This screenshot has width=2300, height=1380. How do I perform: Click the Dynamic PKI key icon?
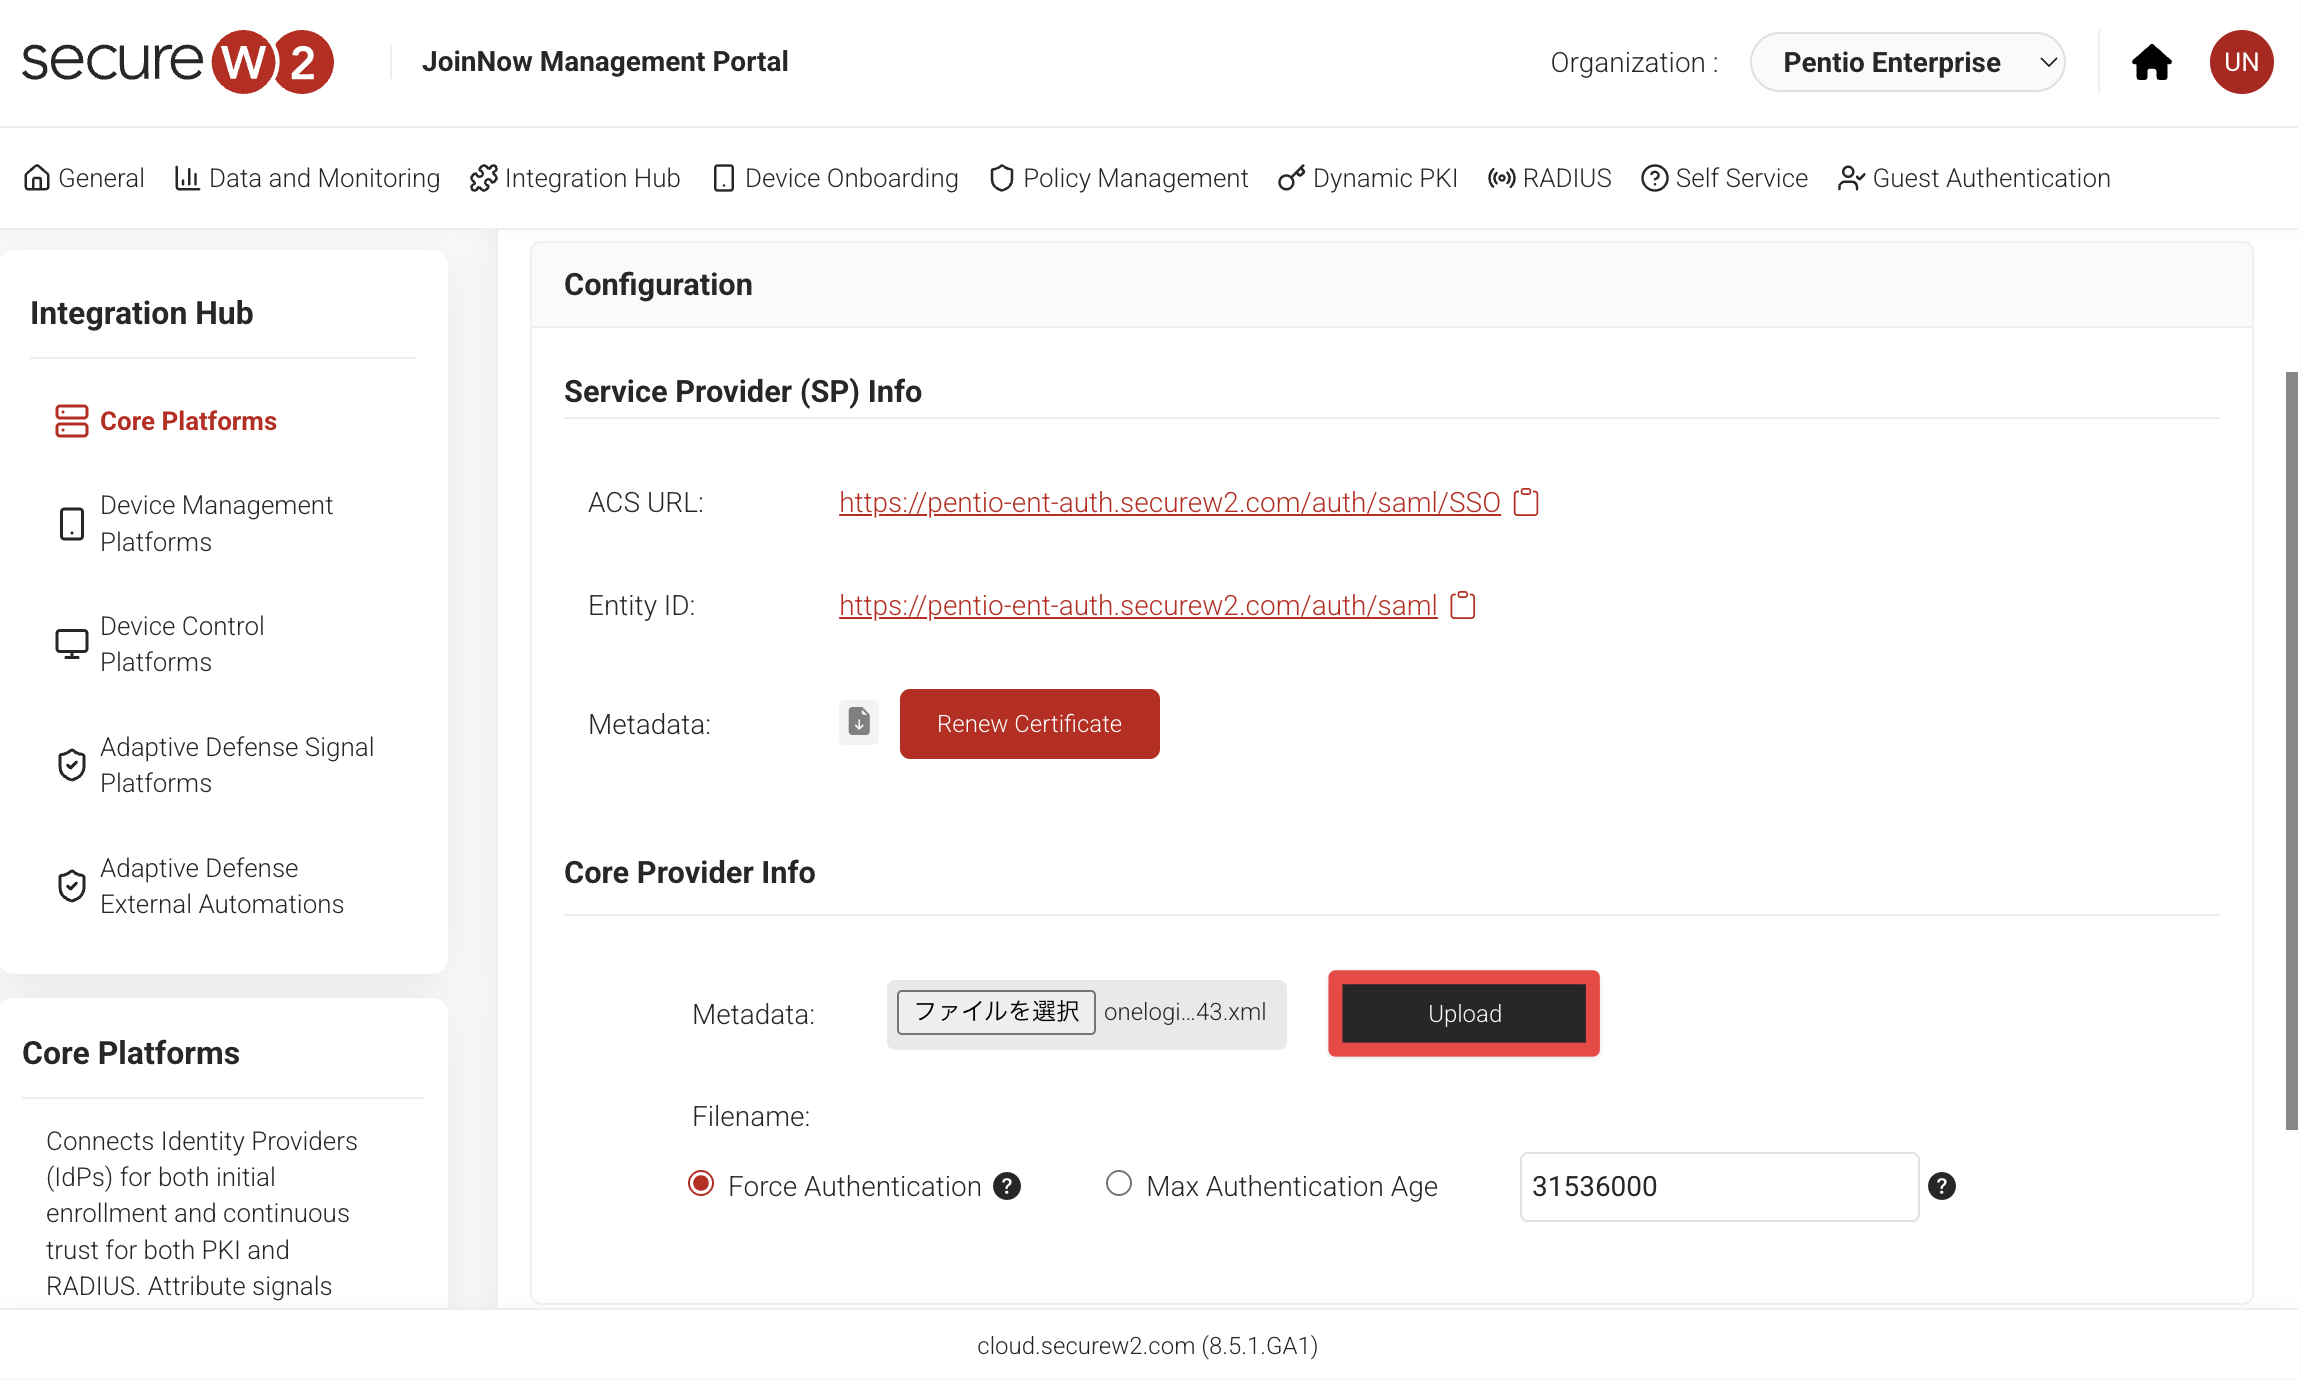[x=1292, y=178]
